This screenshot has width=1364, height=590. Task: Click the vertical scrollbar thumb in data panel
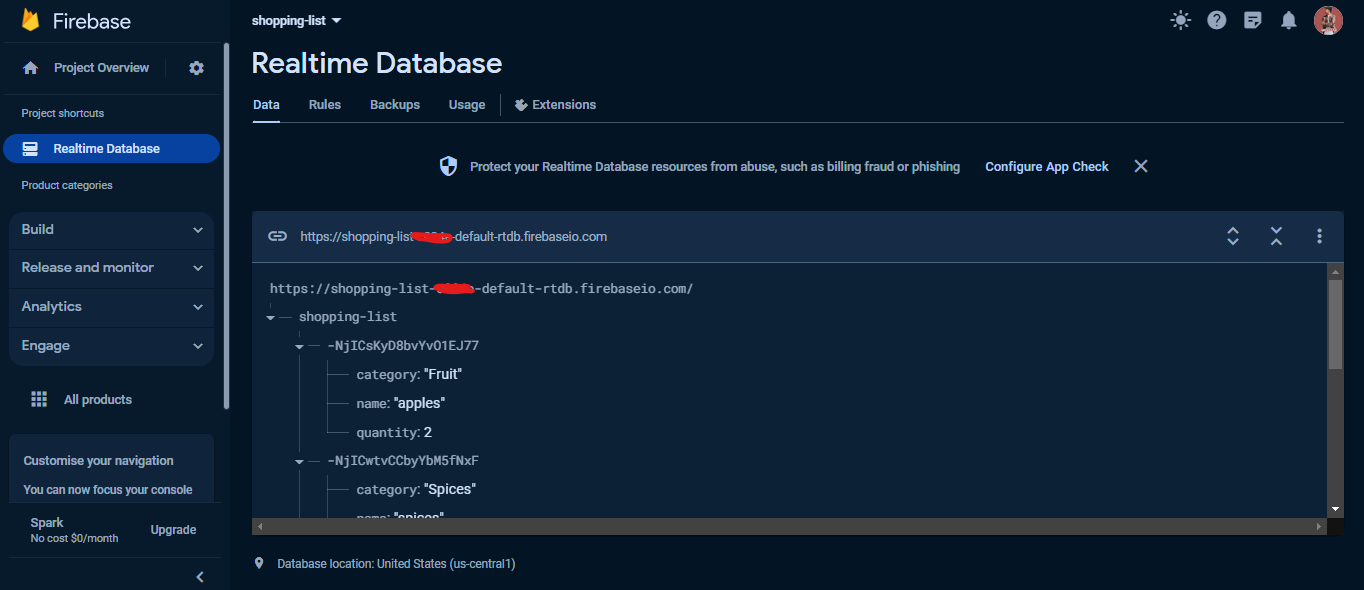(1335, 324)
